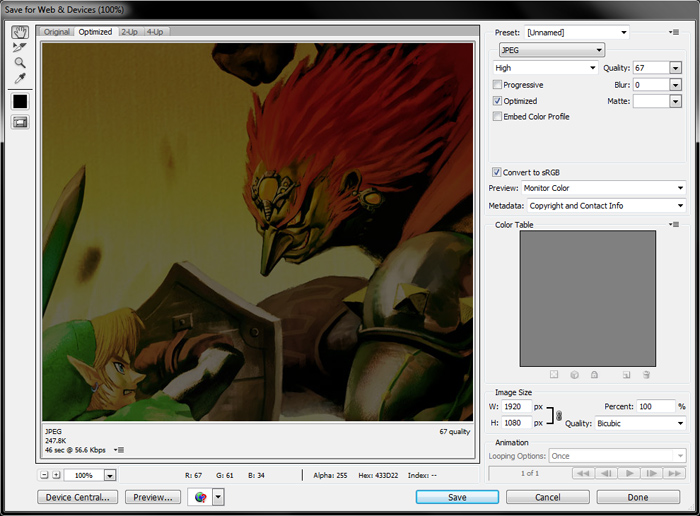This screenshot has height=516, width=700.
Task: Click the web-shift color cube icon
Action: pyautogui.click(x=575, y=375)
